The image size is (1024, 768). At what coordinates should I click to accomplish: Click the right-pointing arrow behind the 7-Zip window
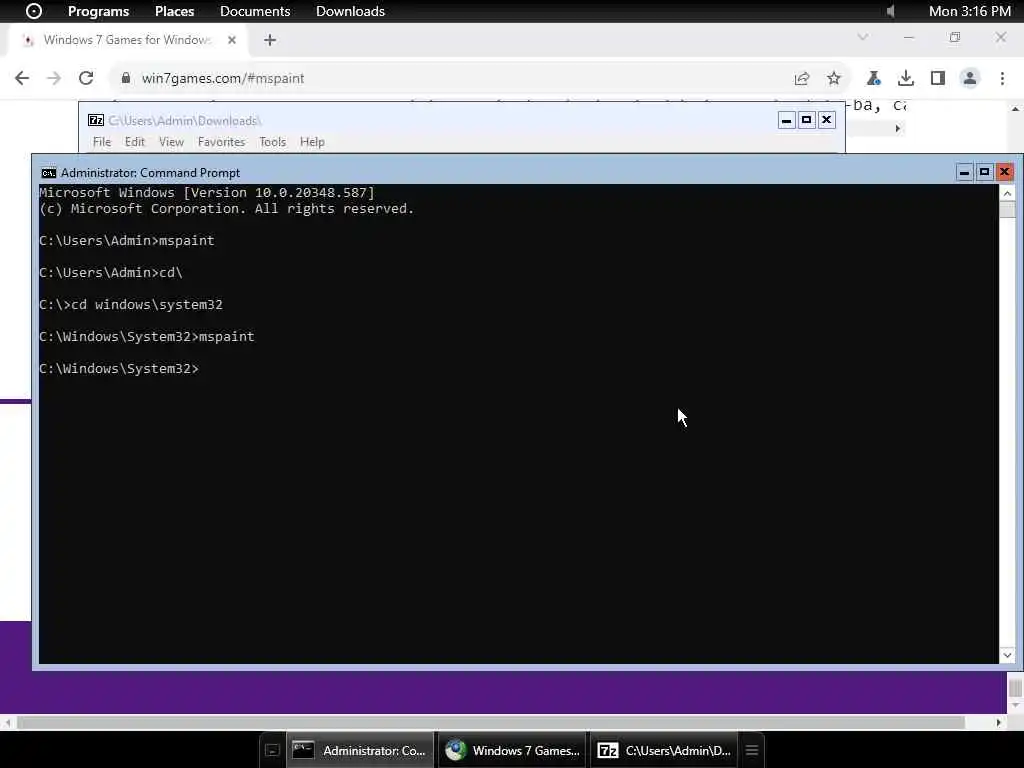point(898,129)
